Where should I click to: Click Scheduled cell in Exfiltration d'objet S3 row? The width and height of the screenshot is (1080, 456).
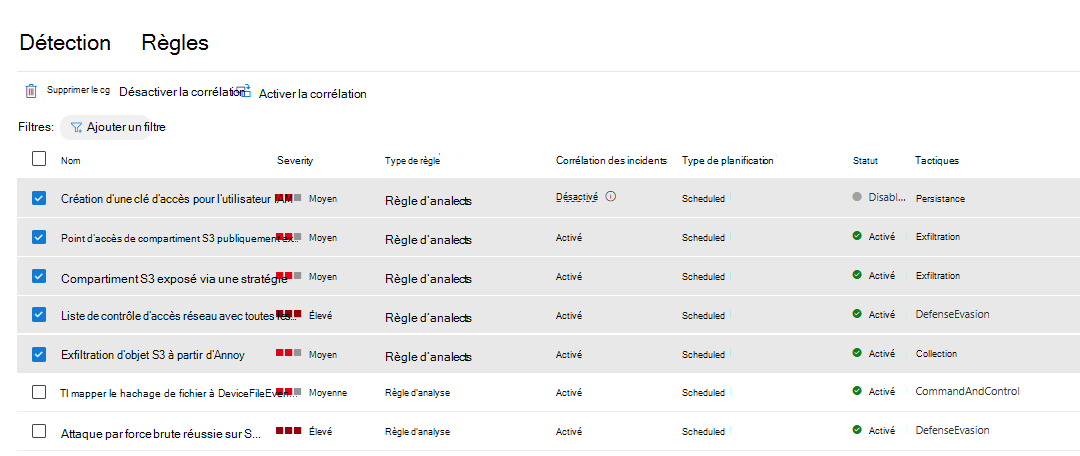click(703, 354)
